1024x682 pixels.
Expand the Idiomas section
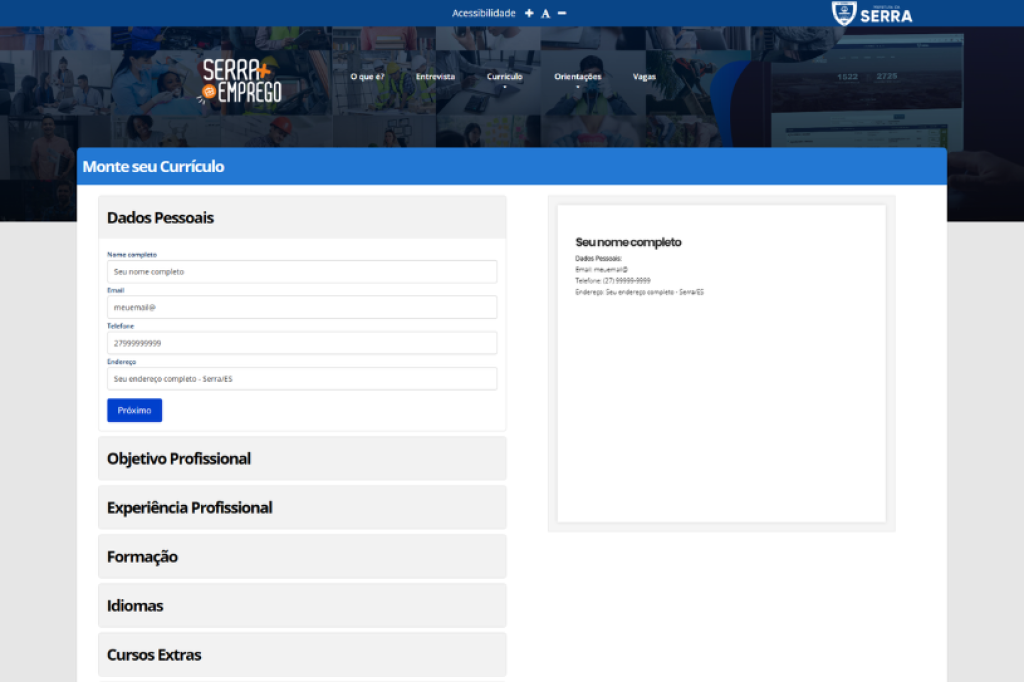pyautogui.click(x=301, y=606)
